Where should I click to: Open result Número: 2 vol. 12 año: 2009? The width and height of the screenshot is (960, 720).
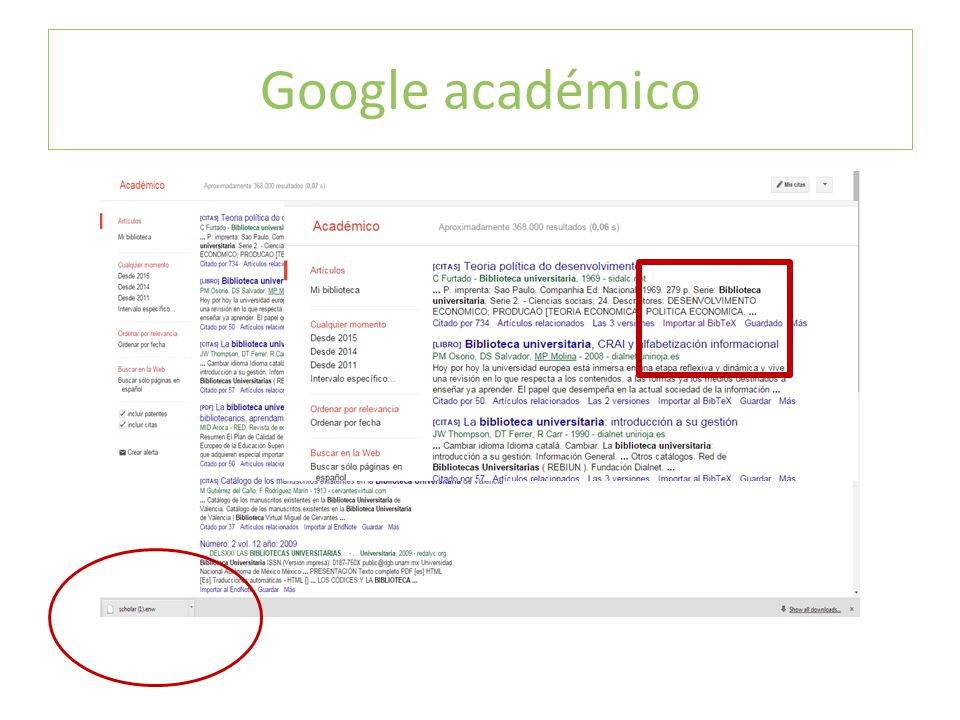coord(248,544)
